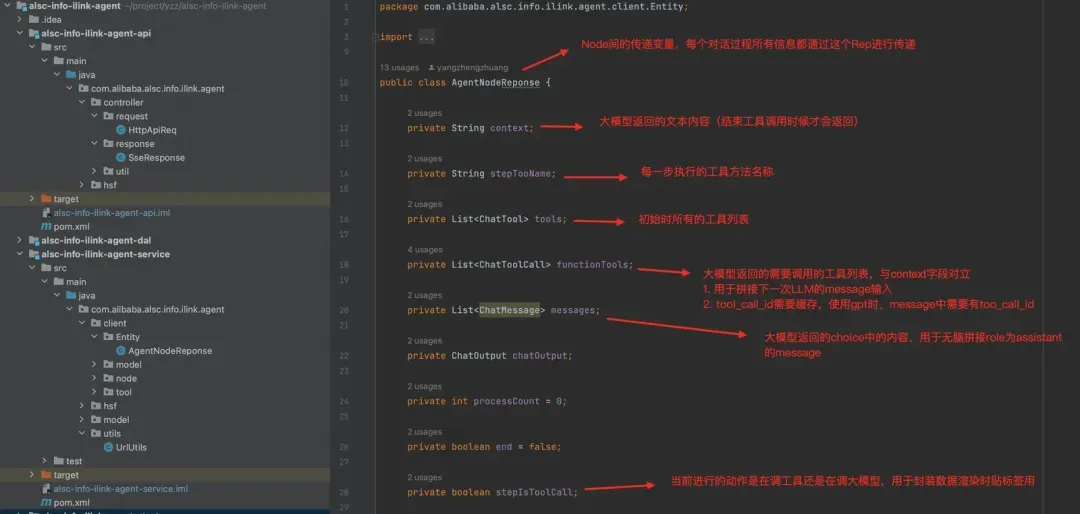Click the 'messages' field name
The width and height of the screenshot is (1080, 514).
tap(572, 310)
